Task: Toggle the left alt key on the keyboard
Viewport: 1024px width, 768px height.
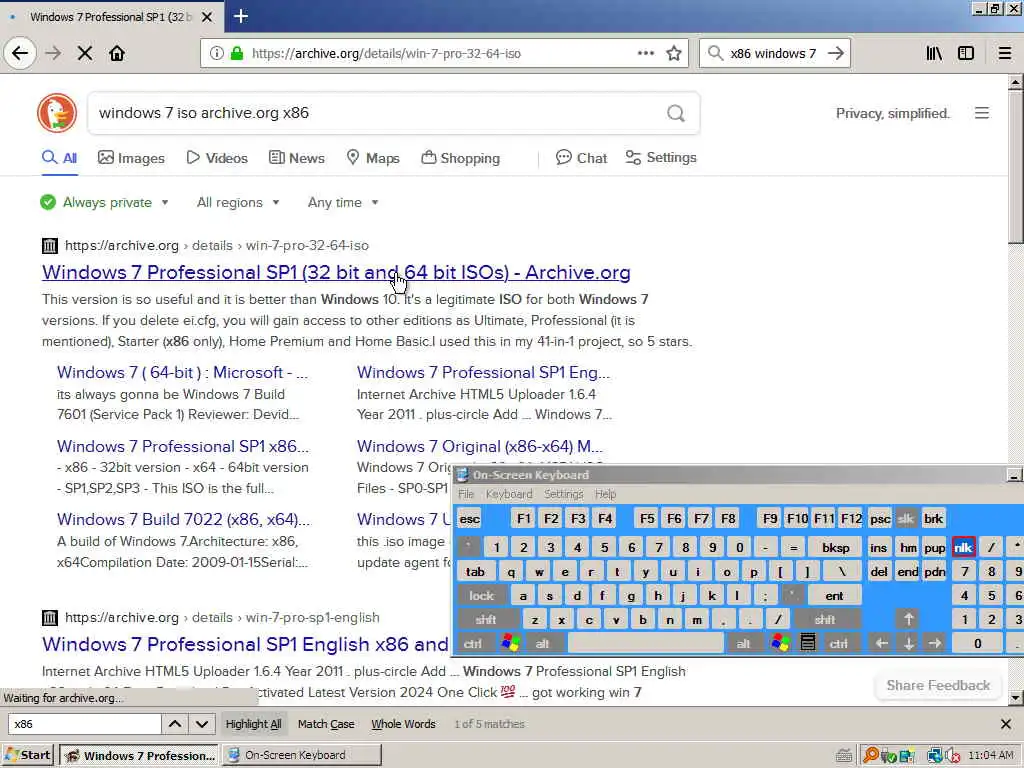Action: 543,643
